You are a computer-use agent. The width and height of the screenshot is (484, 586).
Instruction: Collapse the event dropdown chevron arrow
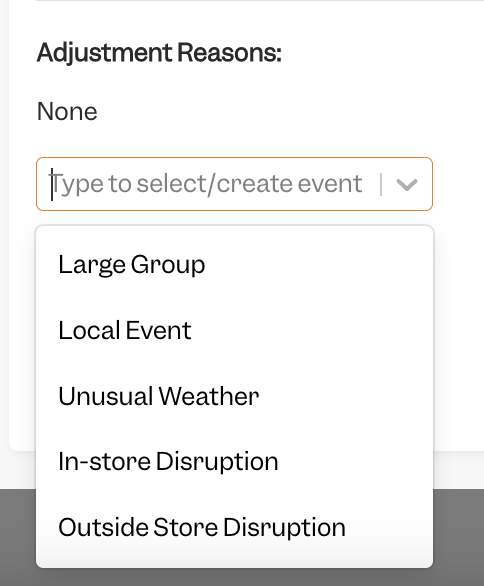(x=406, y=184)
